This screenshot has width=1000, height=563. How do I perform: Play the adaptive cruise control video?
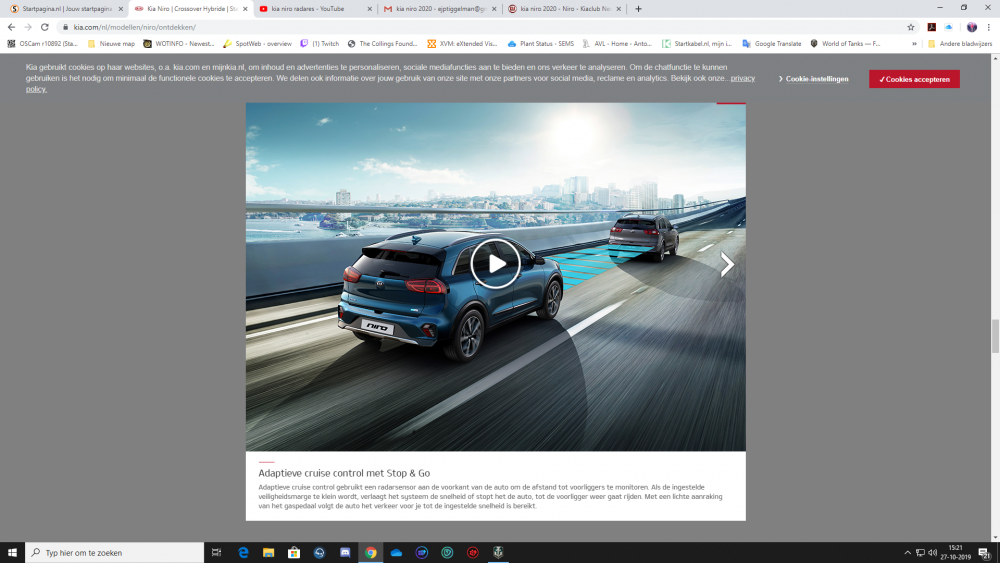pyautogui.click(x=495, y=264)
